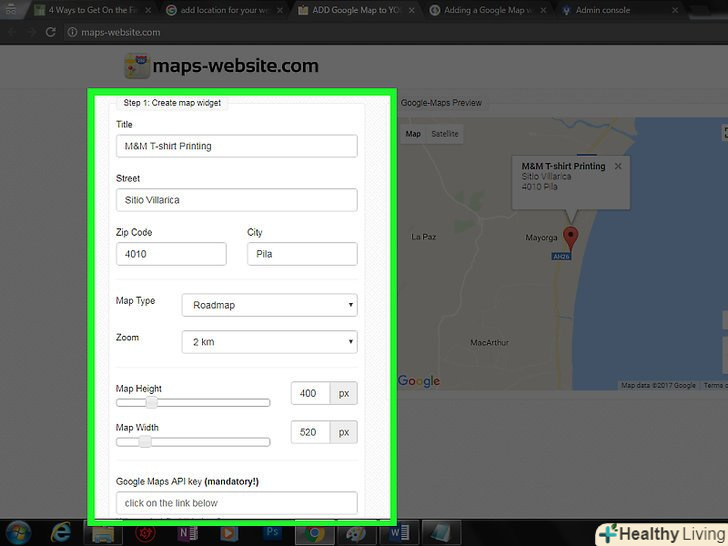Select Satellite view in the preview
Screen dimensions: 728x546
(x=444, y=134)
